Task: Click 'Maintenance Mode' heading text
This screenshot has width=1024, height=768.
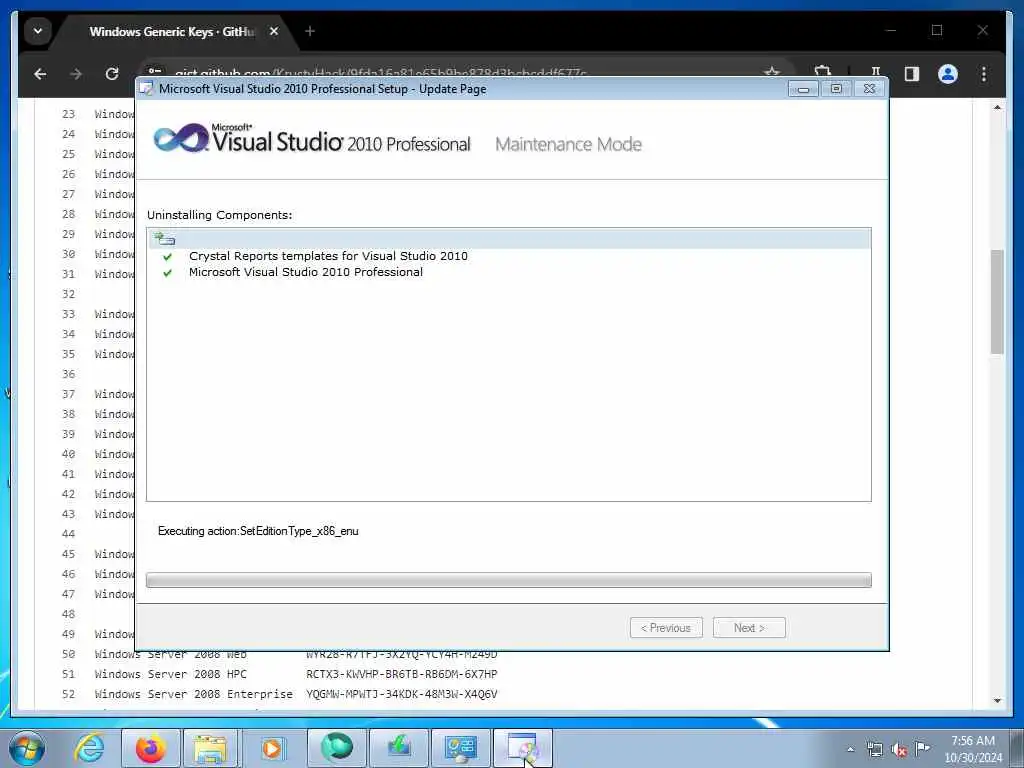Action: click(568, 144)
